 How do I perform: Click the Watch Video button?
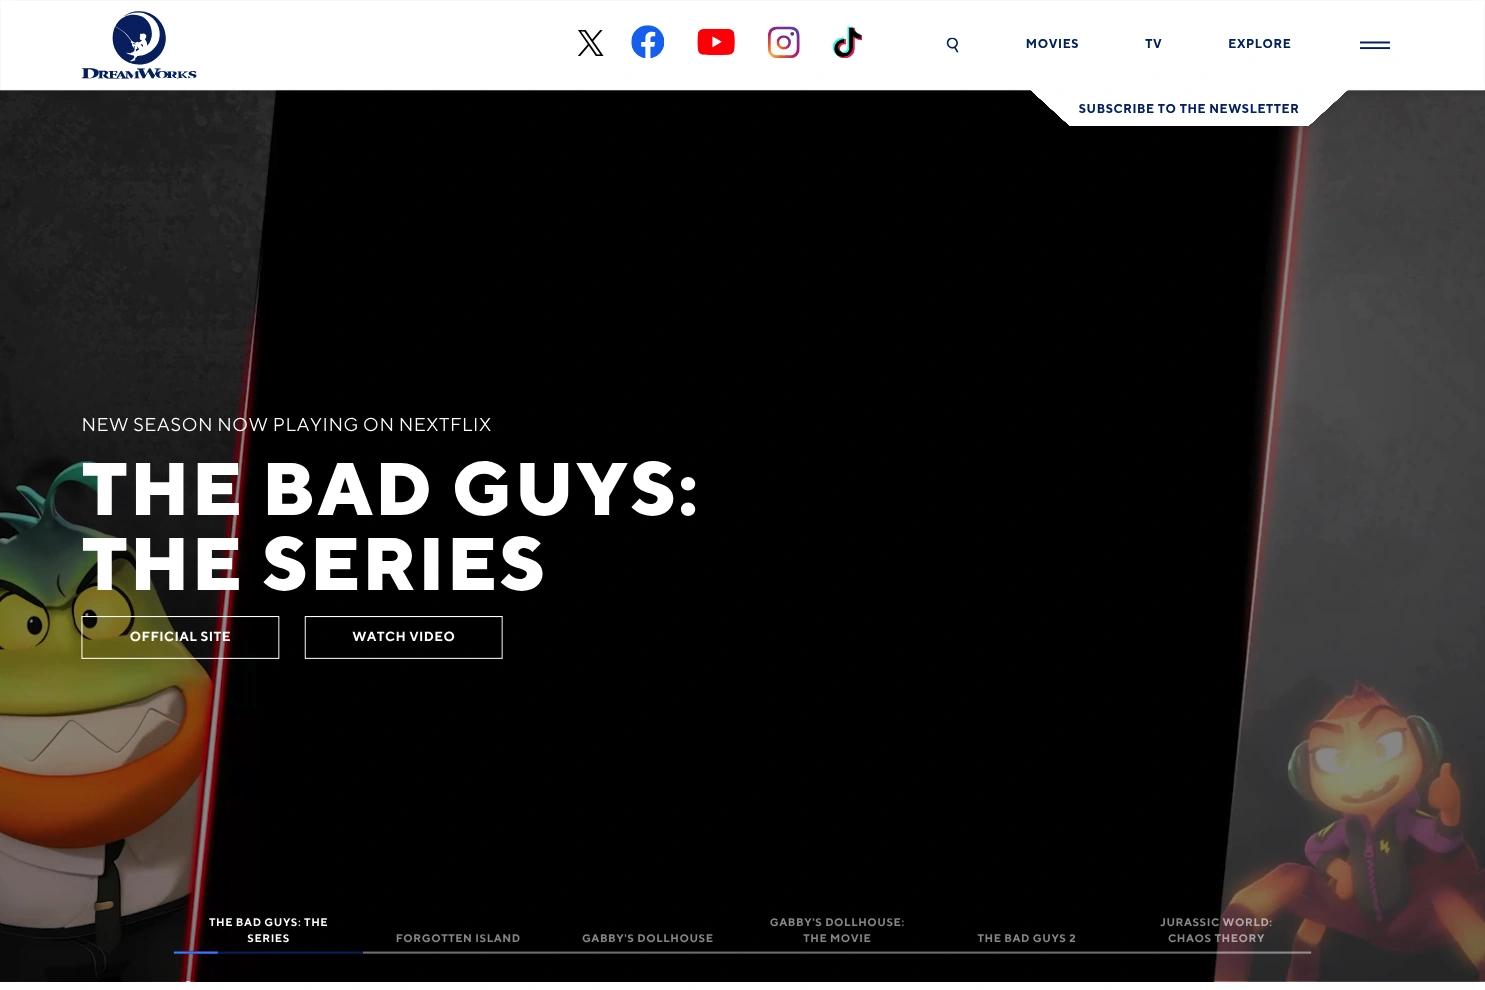[x=403, y=637]
